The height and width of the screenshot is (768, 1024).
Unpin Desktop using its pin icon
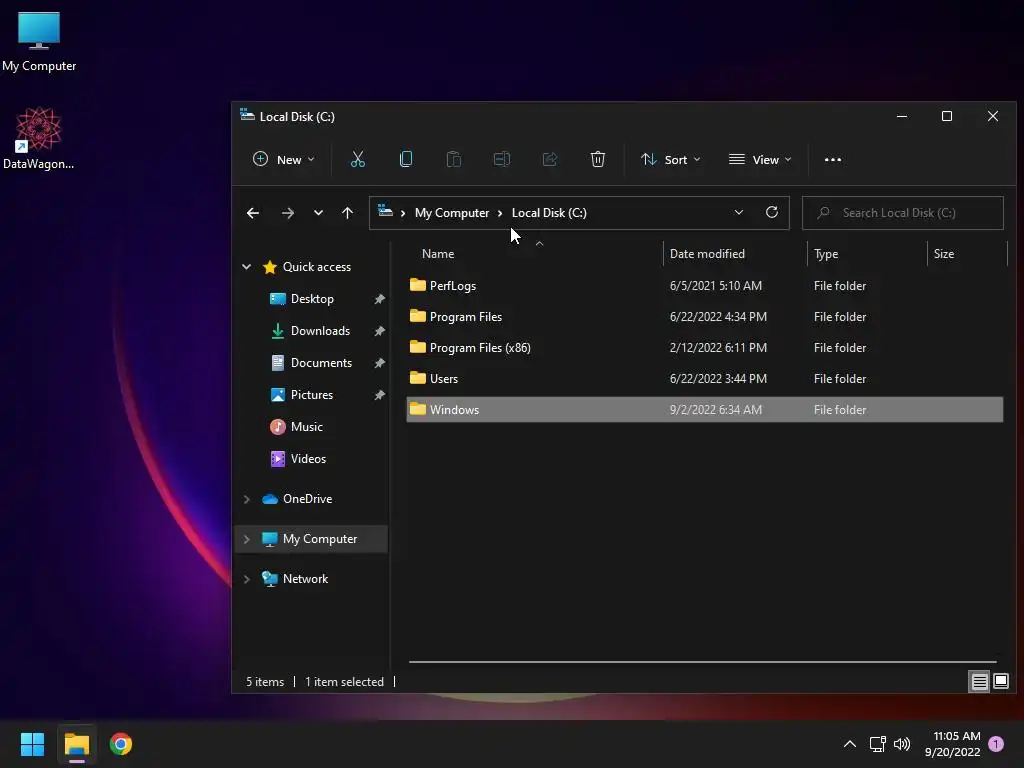point(379,299)
